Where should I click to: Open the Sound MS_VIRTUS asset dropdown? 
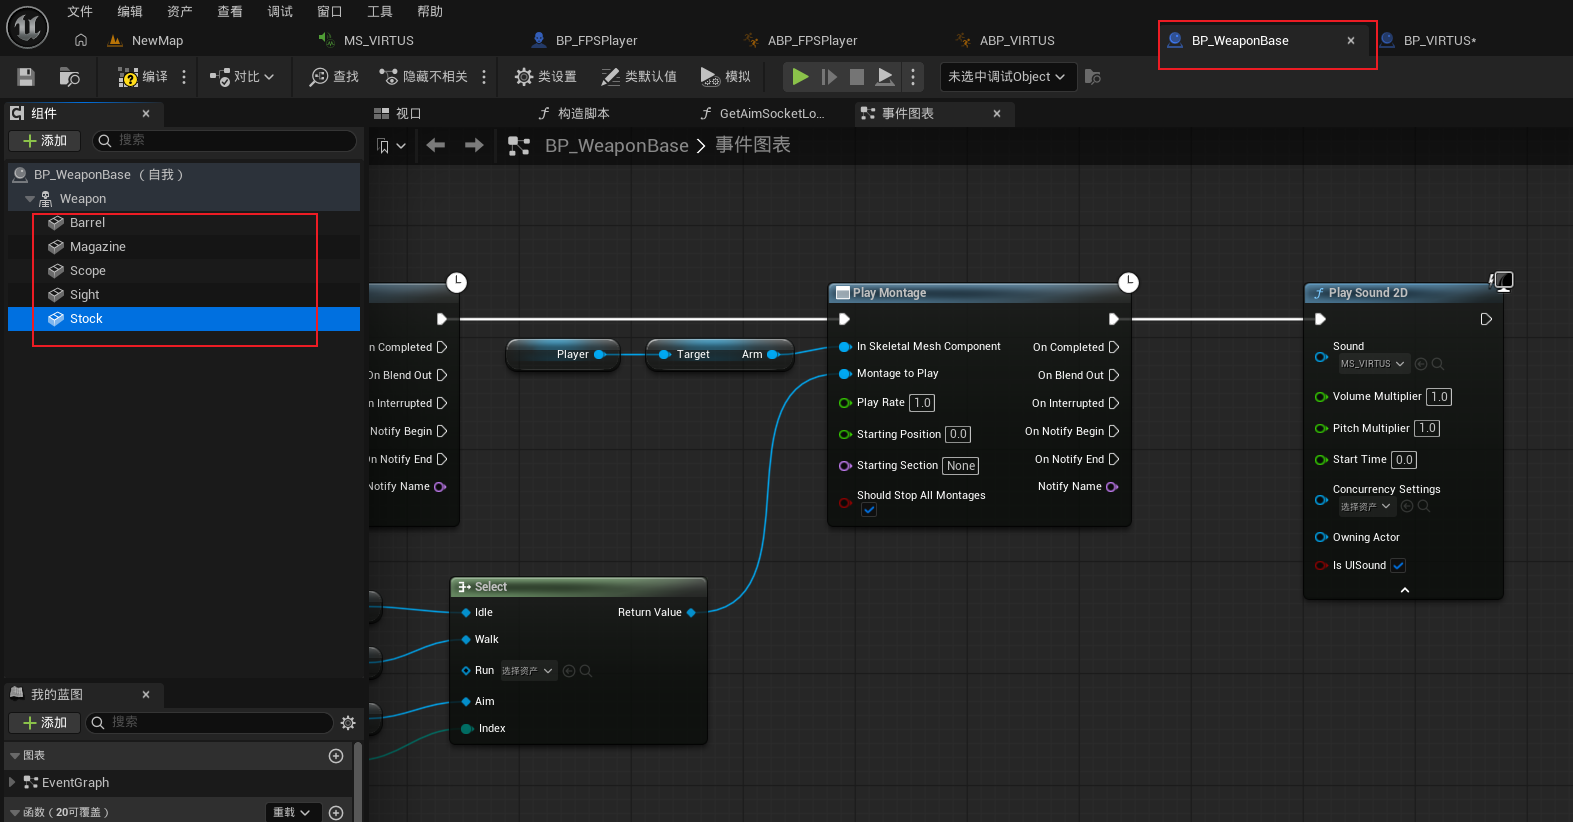(x=1373, y=364)
